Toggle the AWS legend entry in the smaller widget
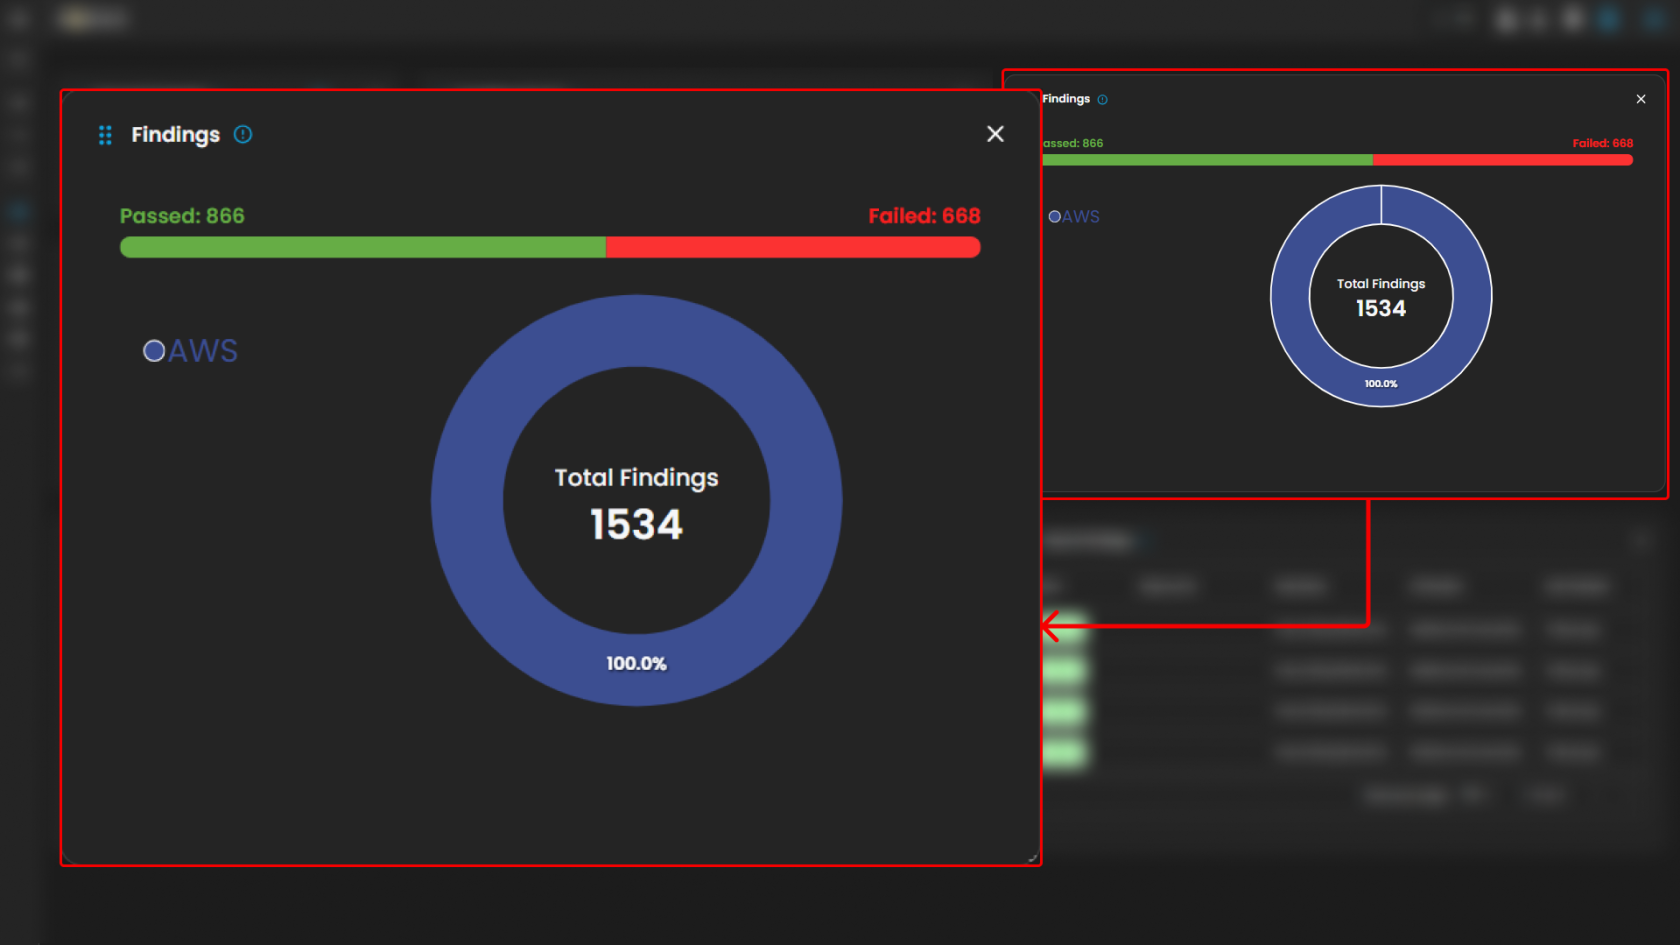 pyautogui.click(x=1075, y=217)
